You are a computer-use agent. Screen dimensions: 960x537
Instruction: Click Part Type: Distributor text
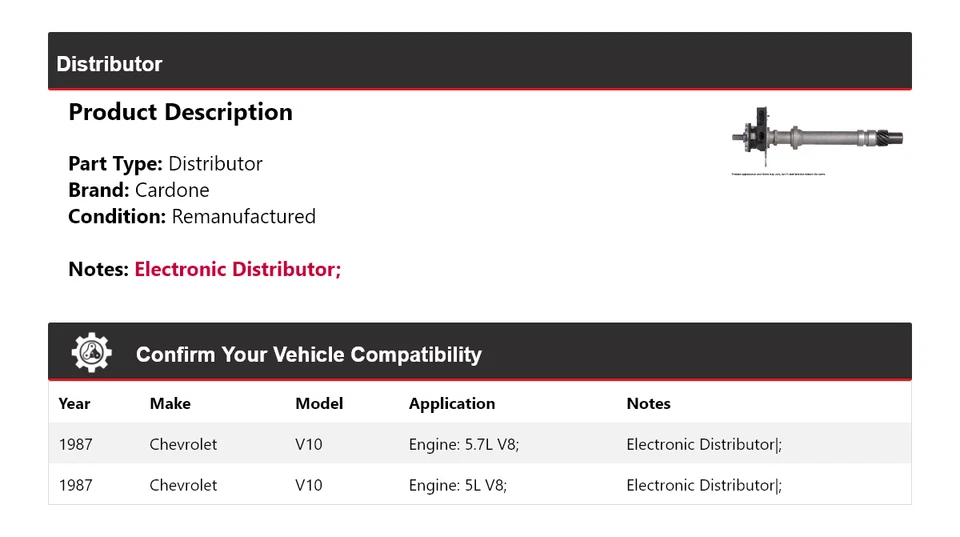coord(165,164)
